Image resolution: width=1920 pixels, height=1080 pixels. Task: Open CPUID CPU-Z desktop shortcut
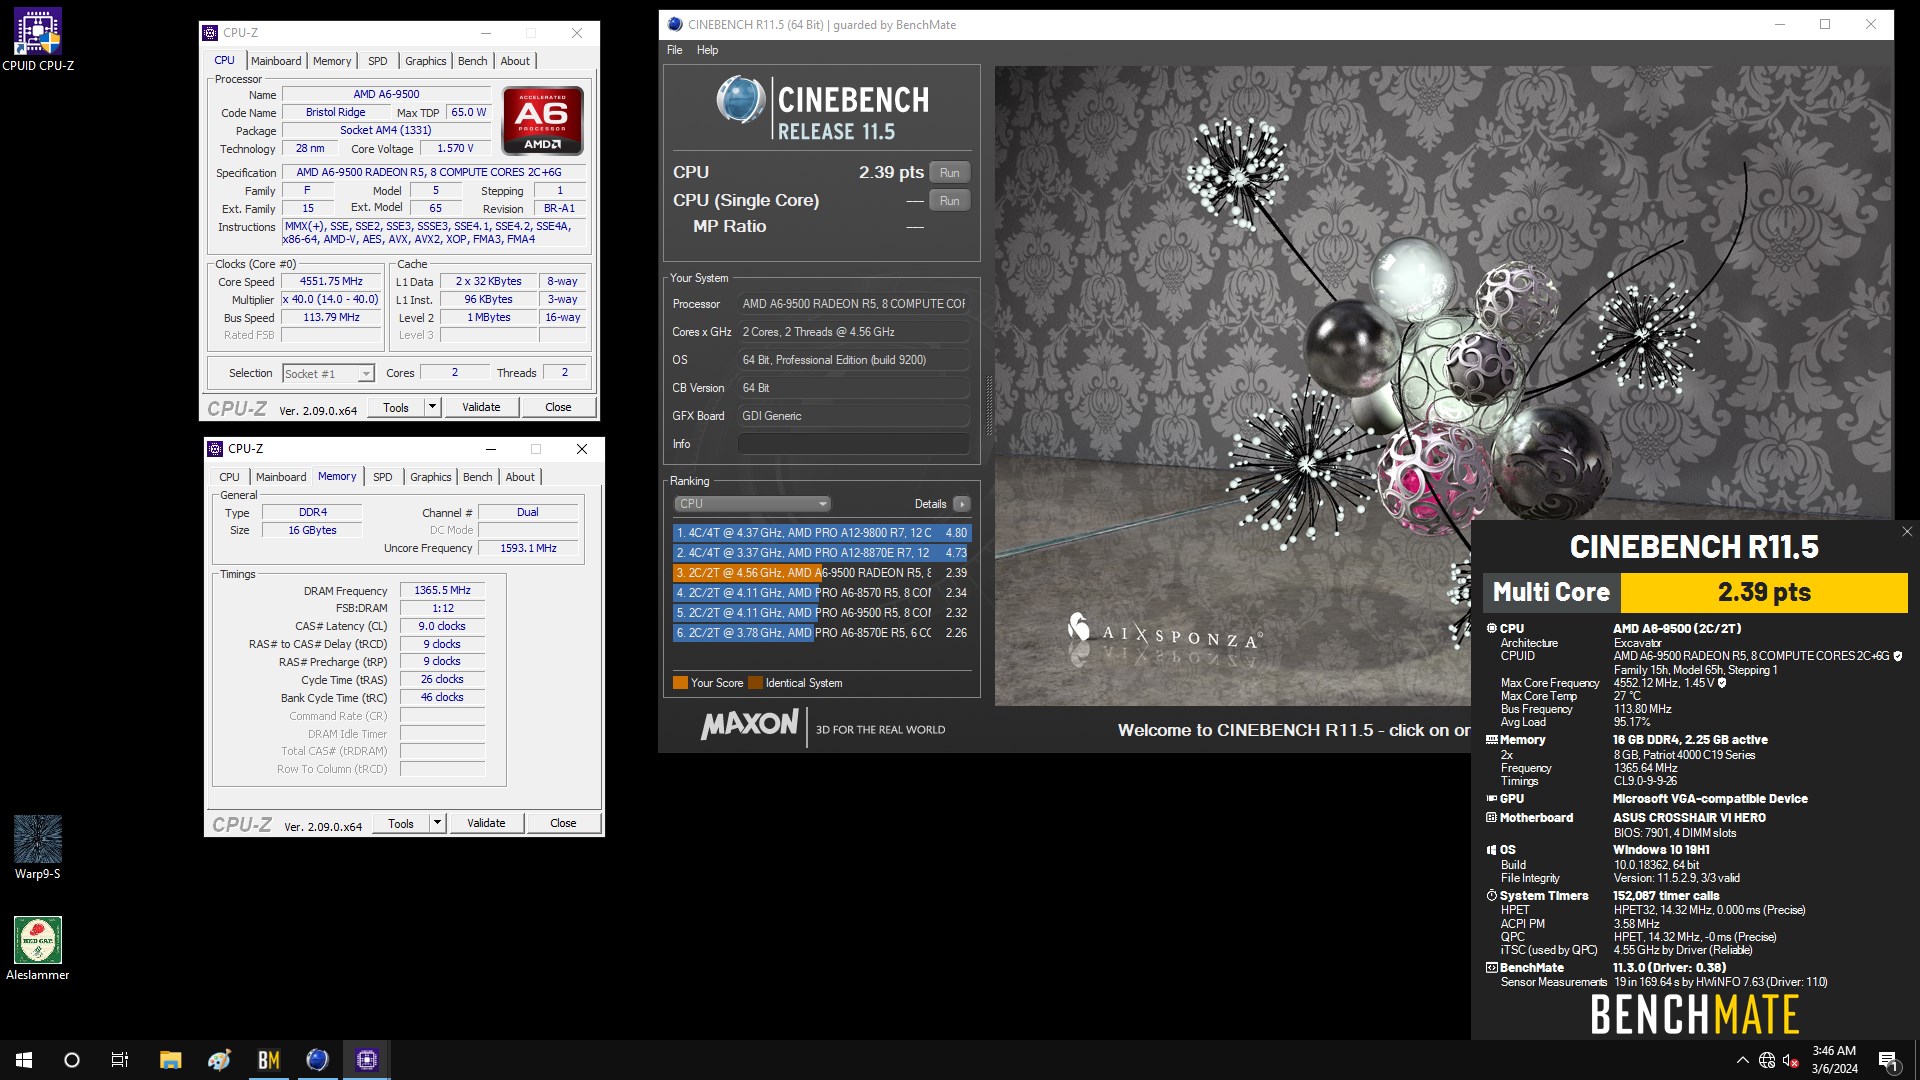coord(38,40)
